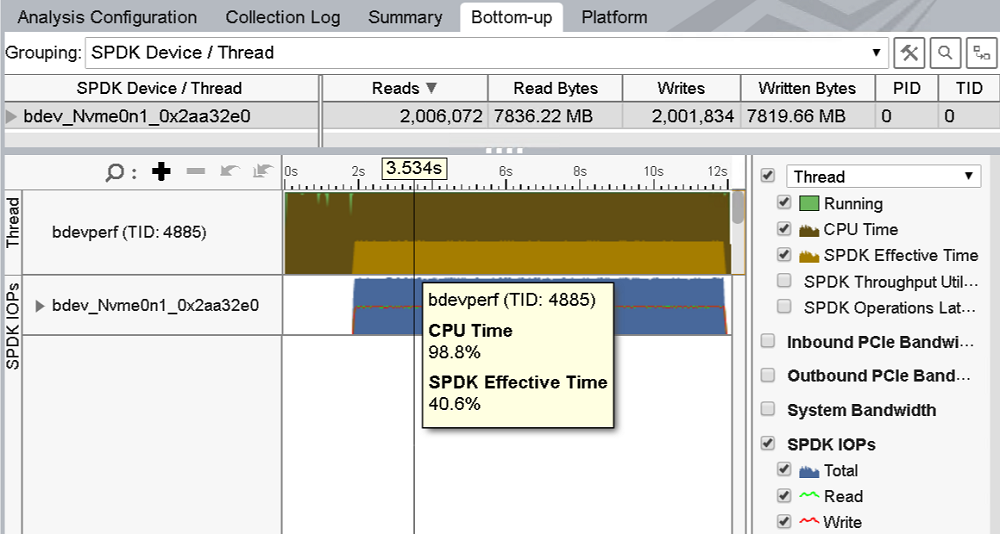Open the Platform tab

tap(614, 17)
